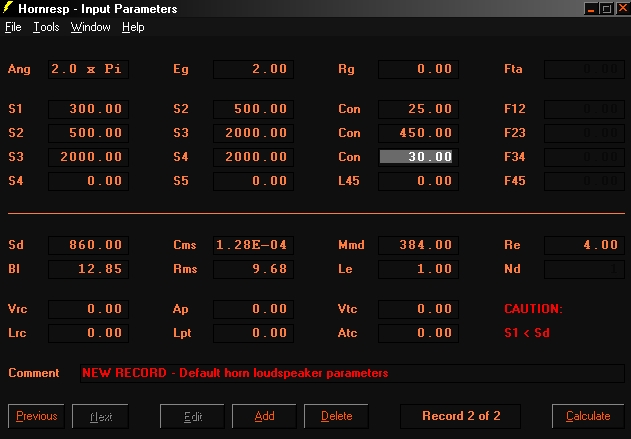Click the red CAUTION: text
The height and width of the screenshot is (439, 631).
[x=533, y=309]
